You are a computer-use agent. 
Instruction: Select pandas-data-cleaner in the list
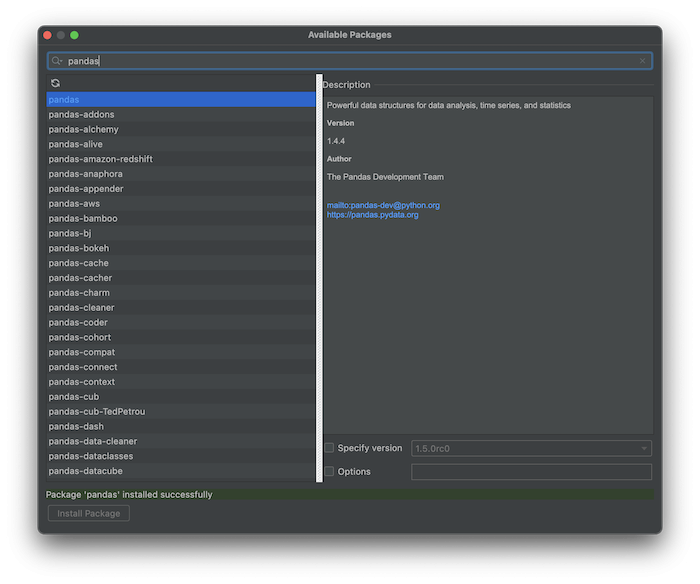[x=181, y=441]
